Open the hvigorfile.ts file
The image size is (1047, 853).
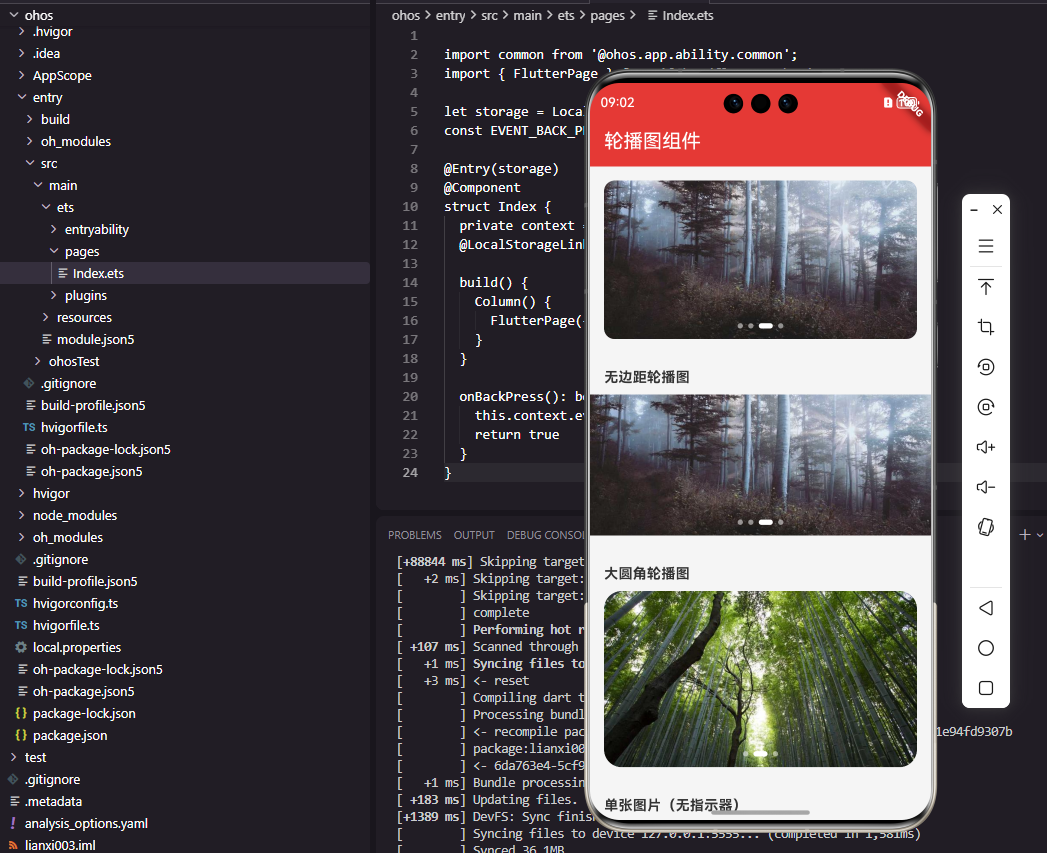pyautogui.click(x=71, y=427)
